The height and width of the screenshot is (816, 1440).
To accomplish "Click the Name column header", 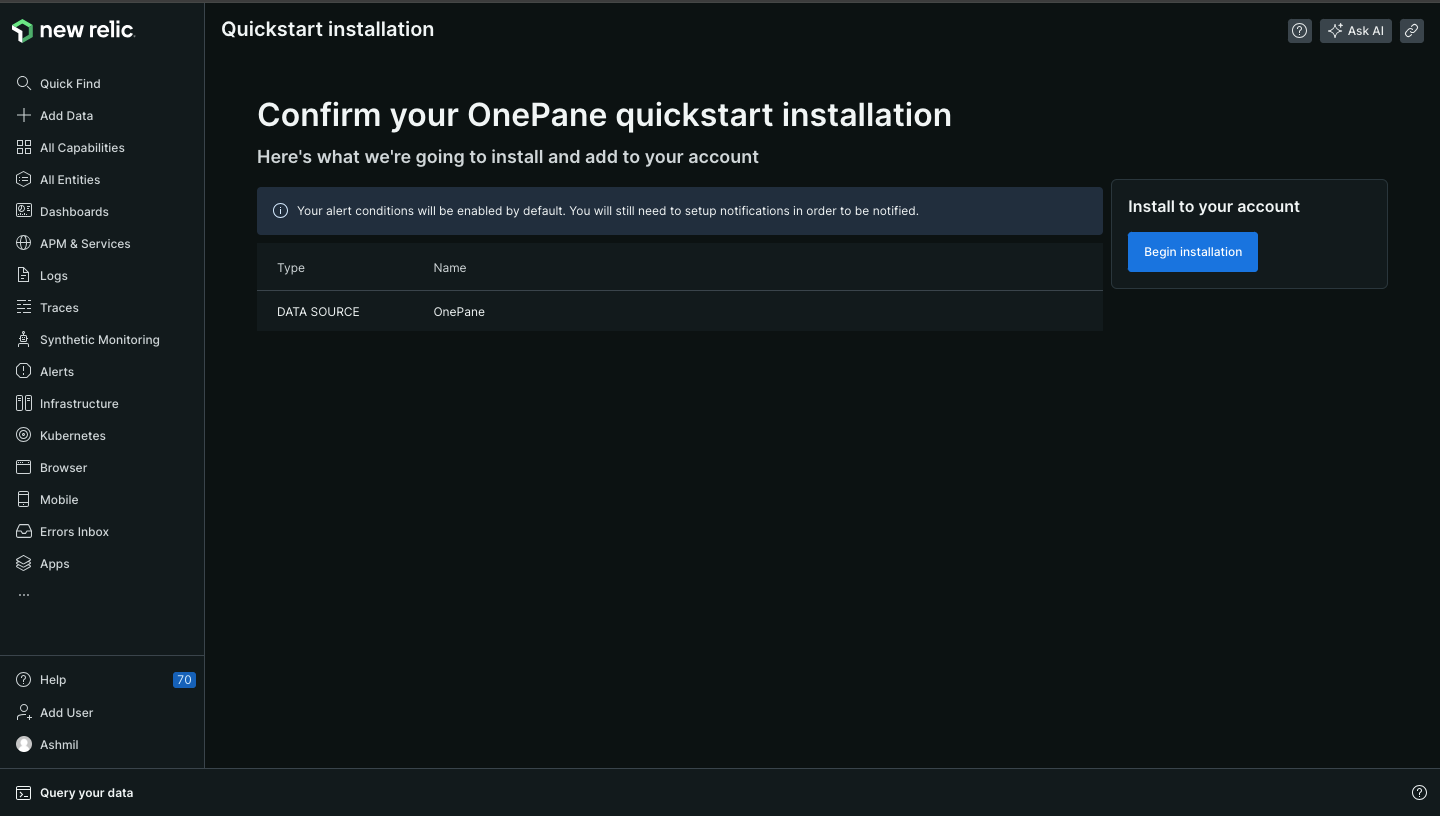I will [x=450, y=268].
